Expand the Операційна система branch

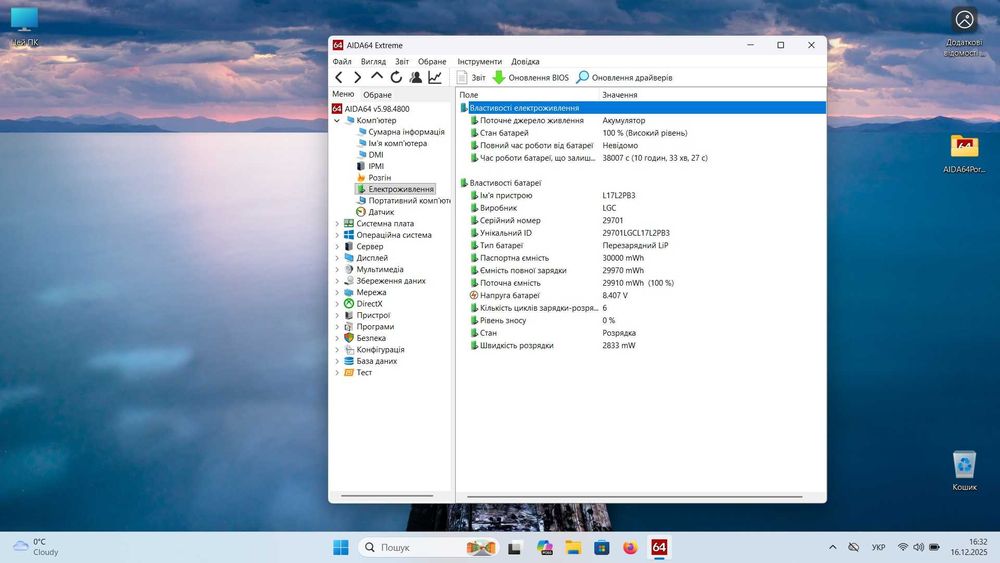coord(337,235)
